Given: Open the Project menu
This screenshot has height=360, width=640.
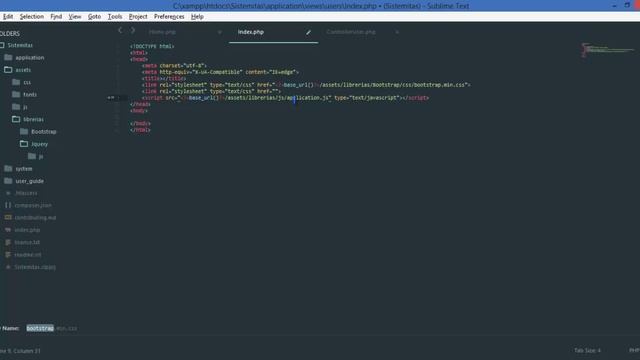Looking at the screenshot, I should (138, 17).
